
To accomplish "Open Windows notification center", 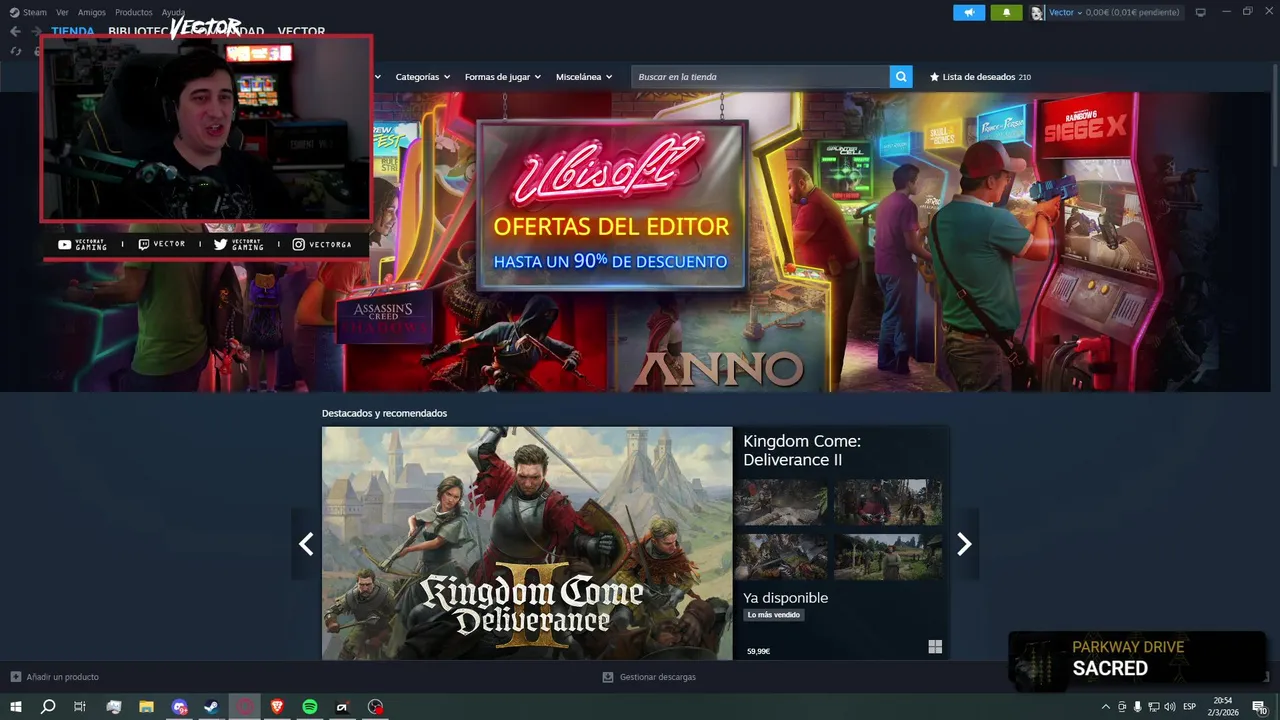I will (x=1261, y=707).
